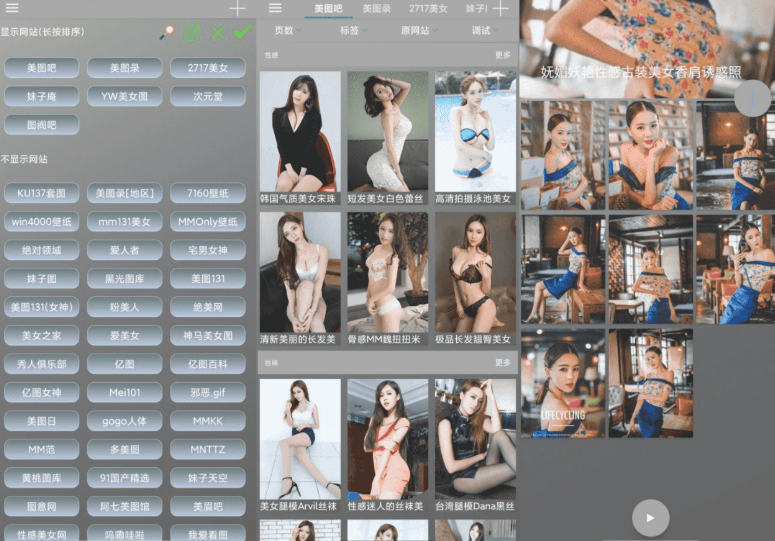Tap the 邪恶.gif button
The width and height of the screenshot is (775, 541).
pos(208,392)
